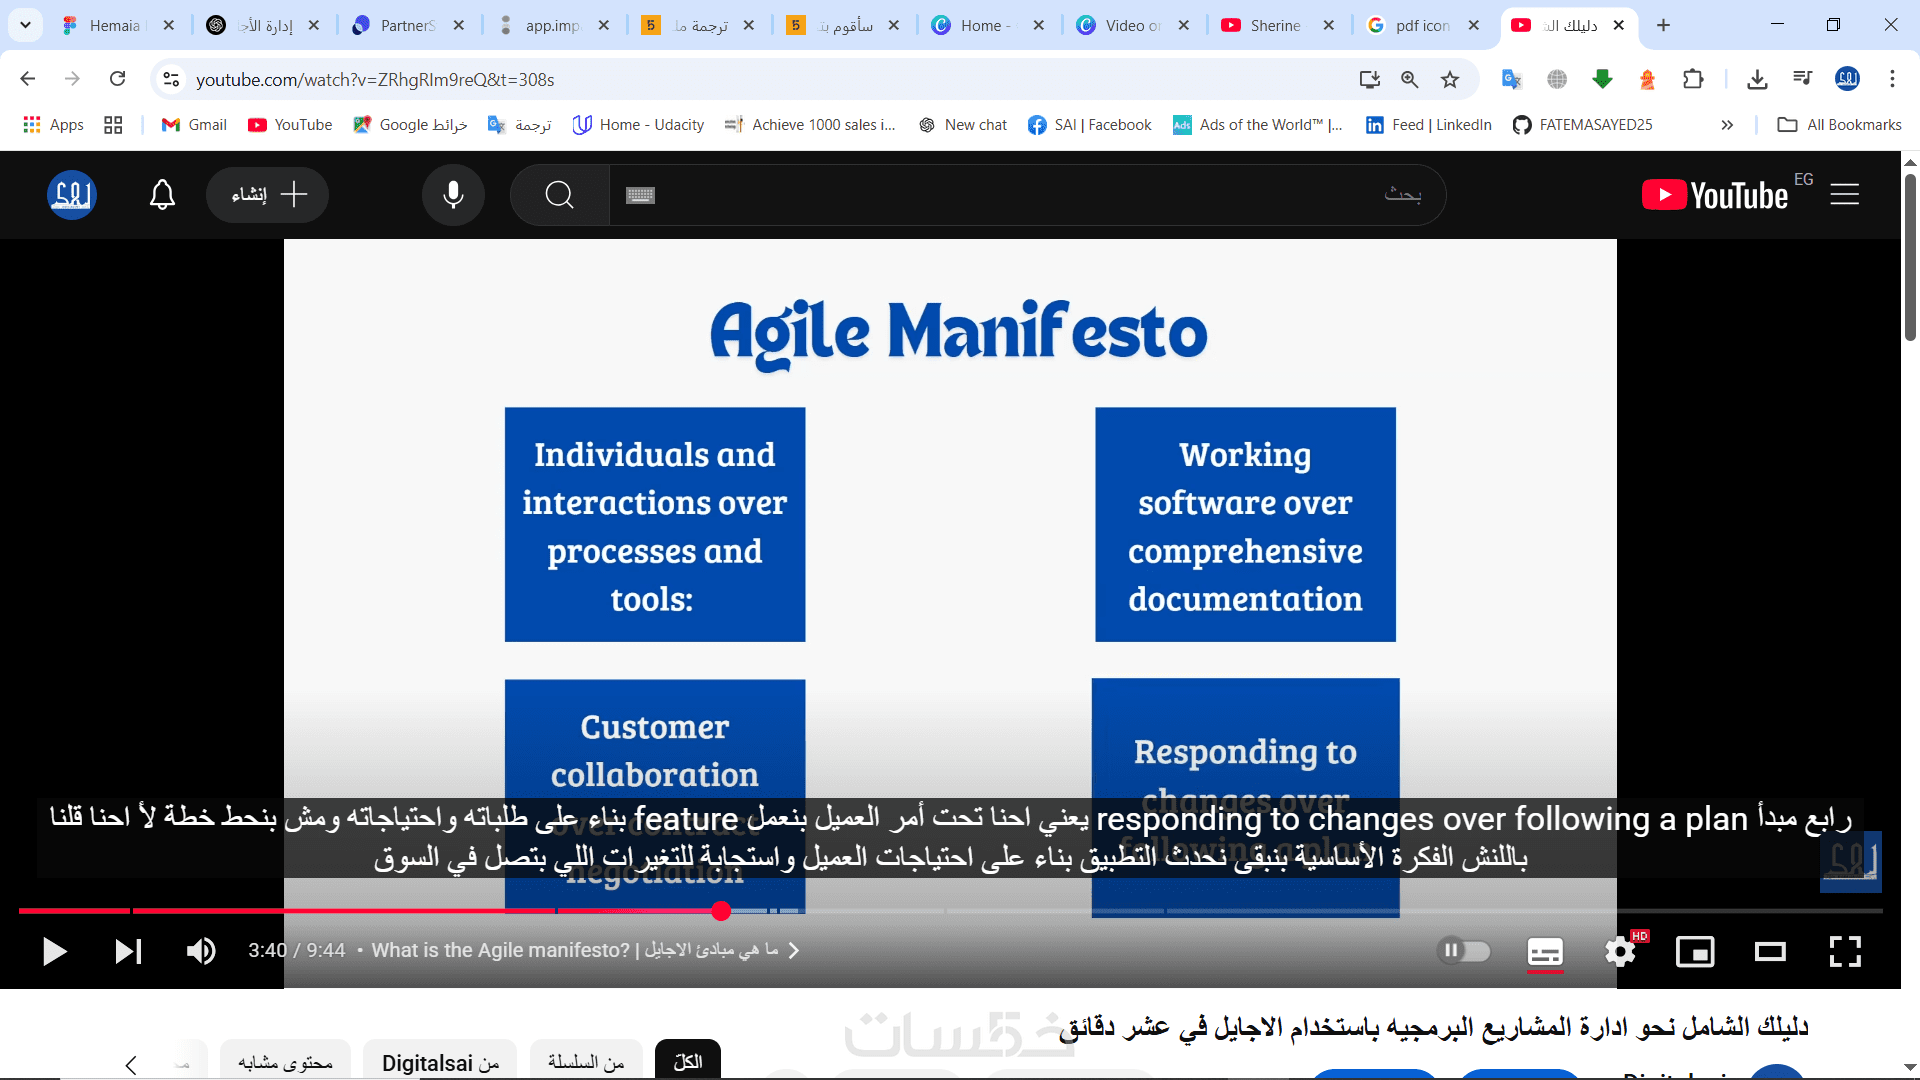Expand the chapter title chevron

794,950
